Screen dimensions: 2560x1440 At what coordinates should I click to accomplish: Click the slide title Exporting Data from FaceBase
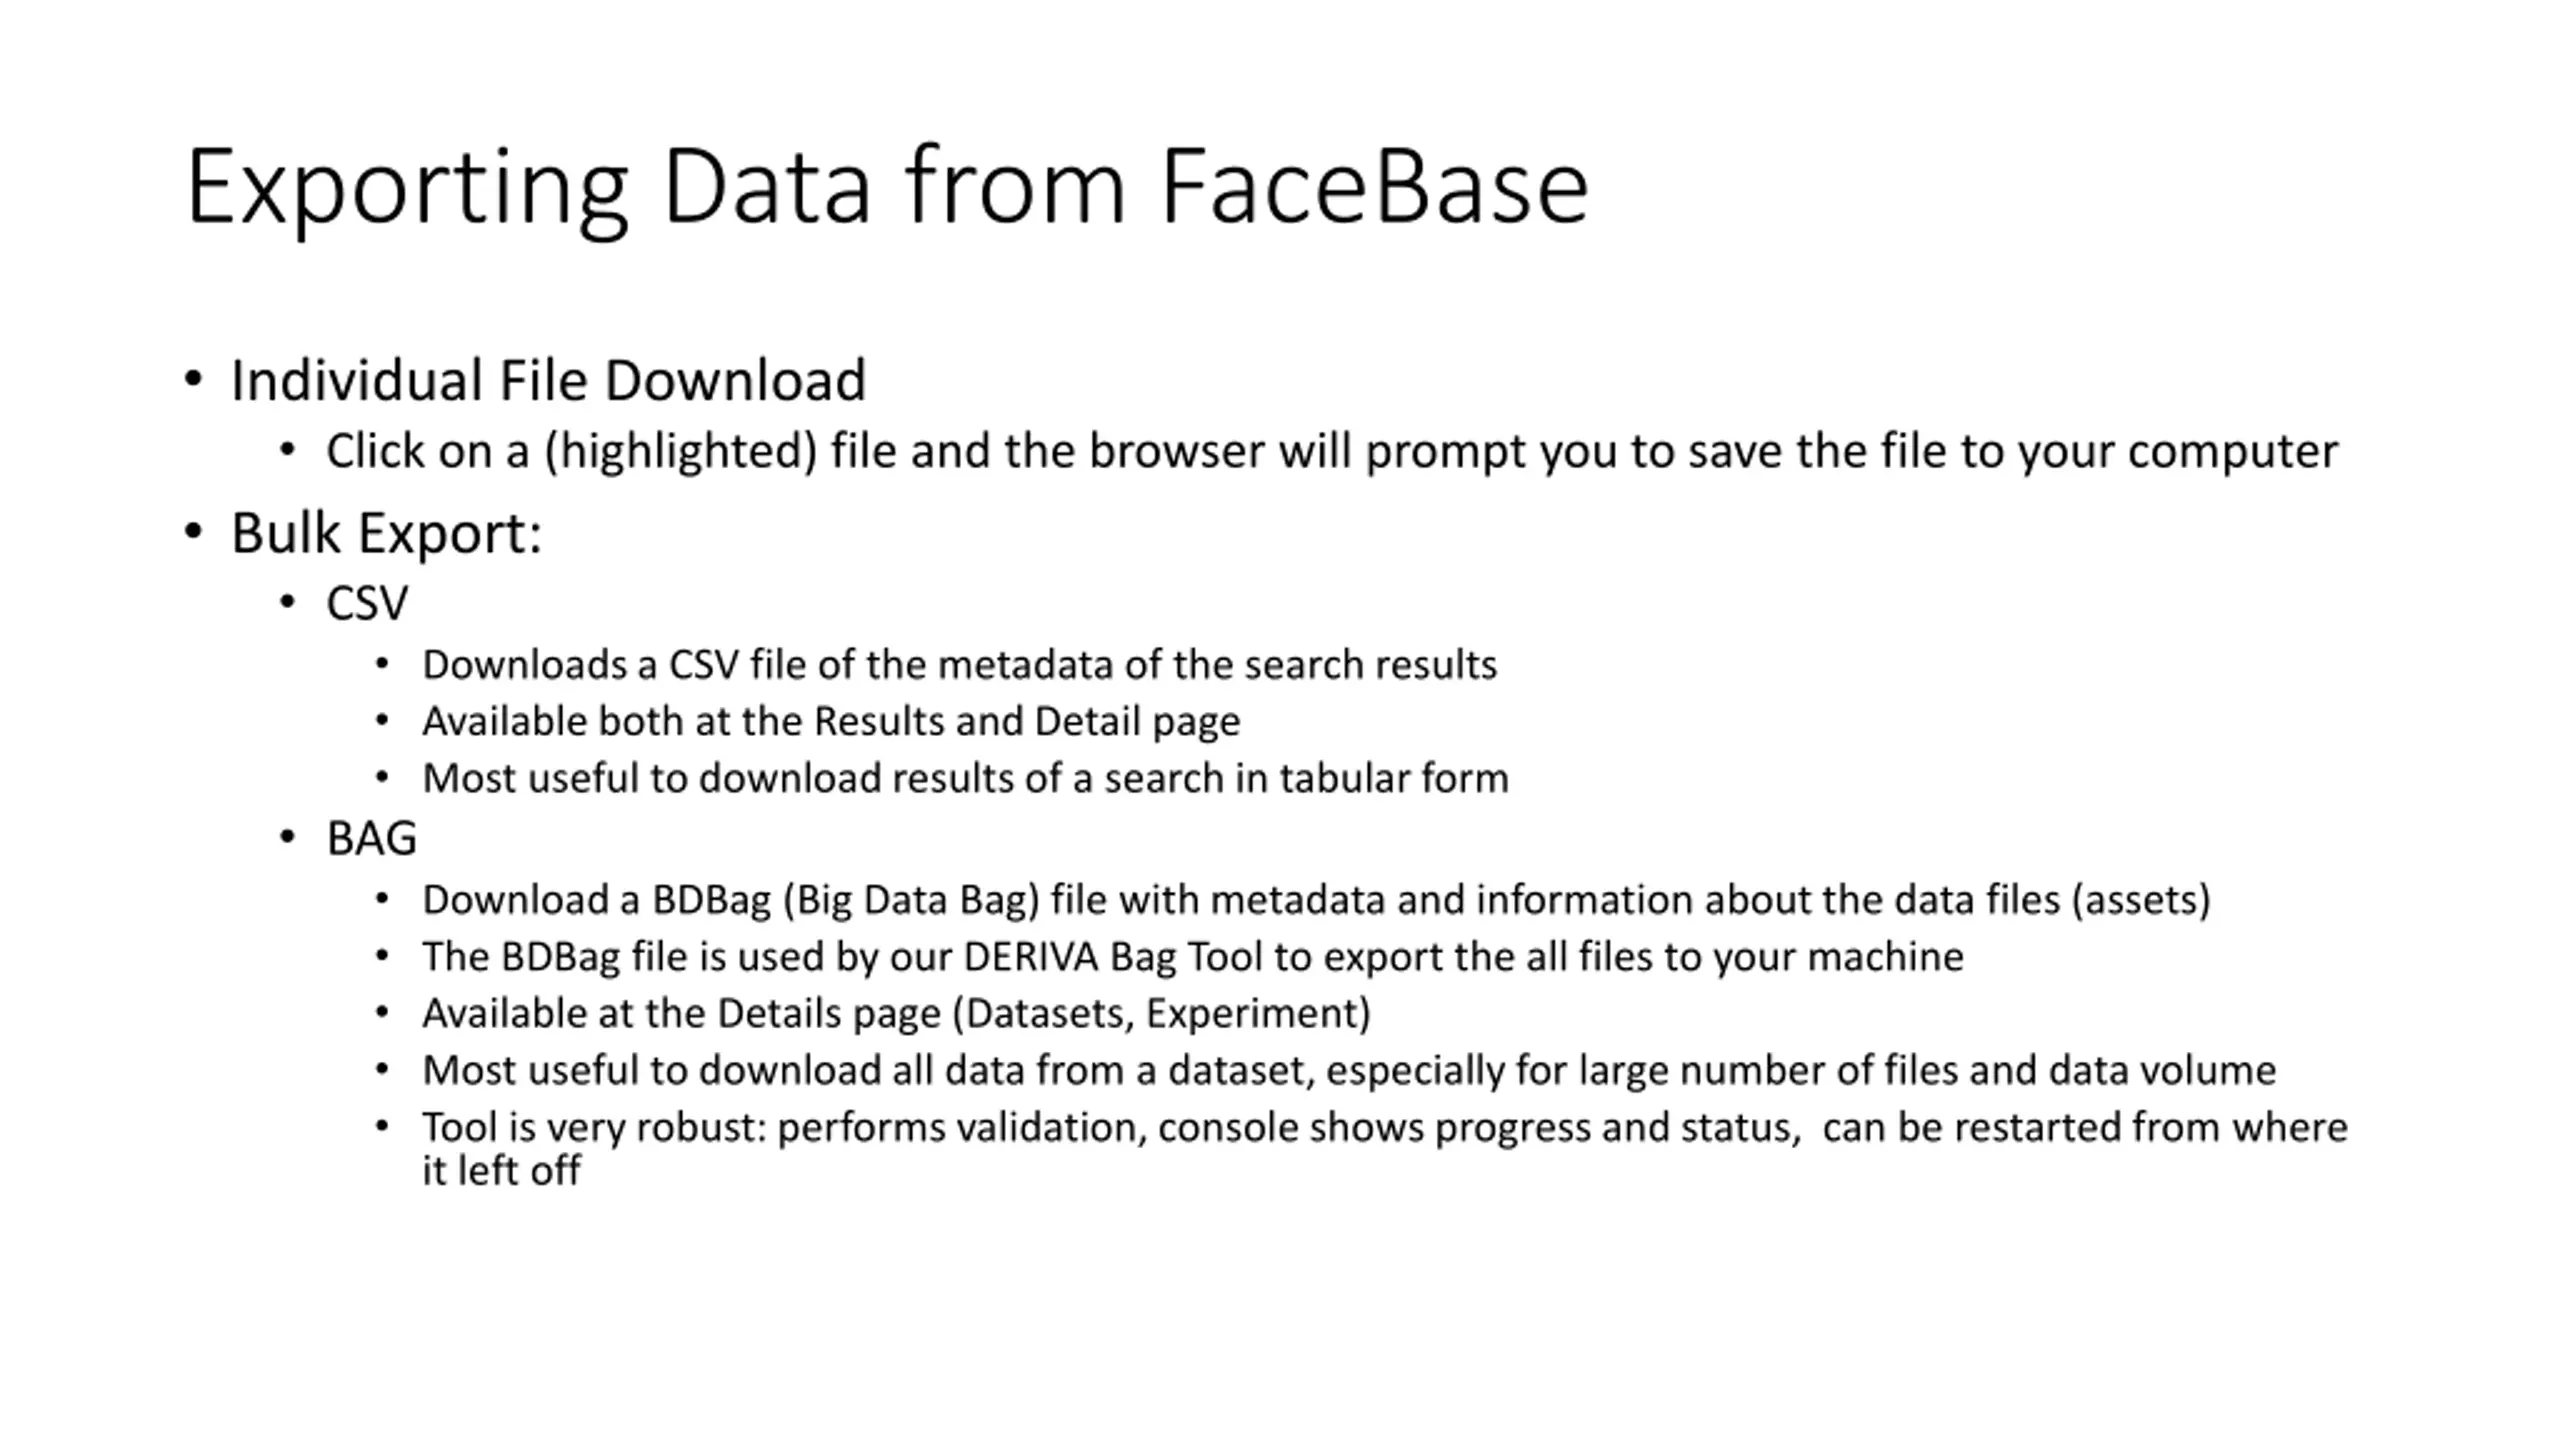point(887,187)
